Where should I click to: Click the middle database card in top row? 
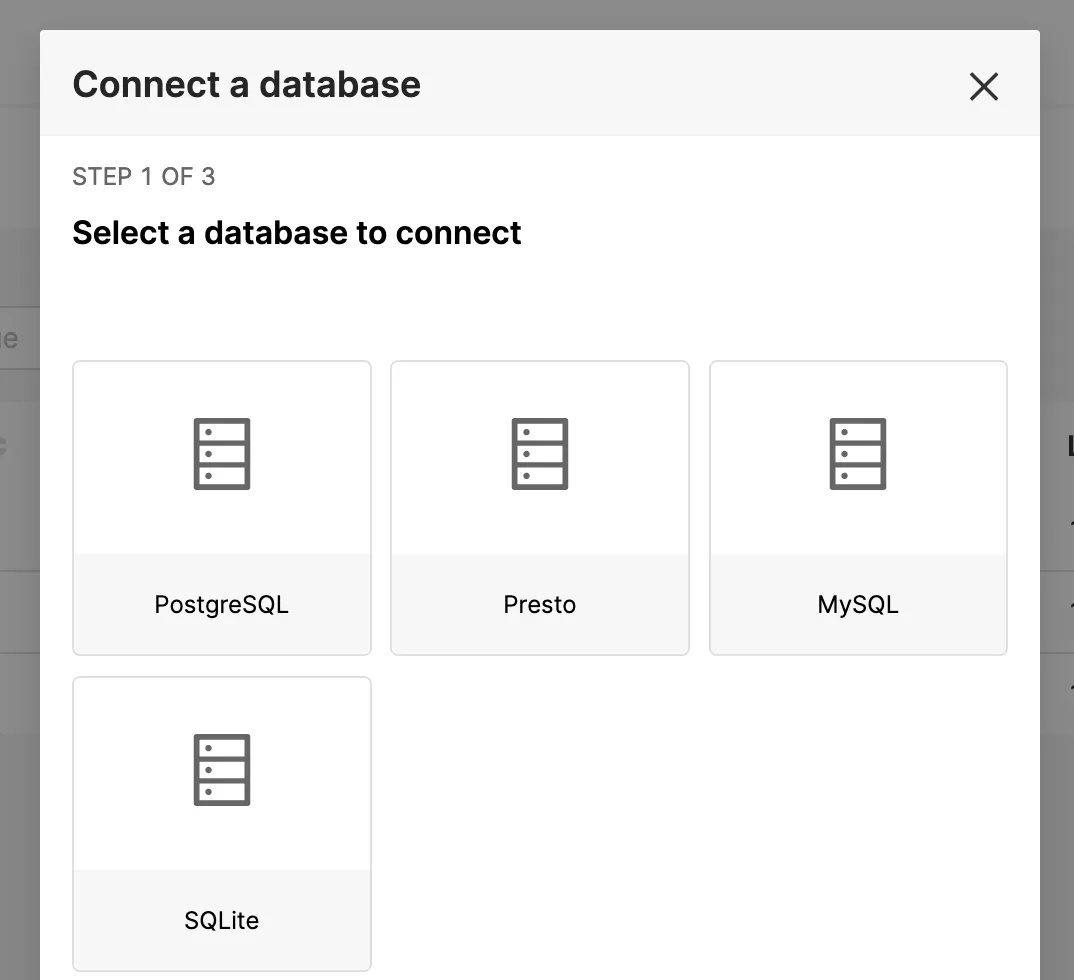click(x=539, y=507)
